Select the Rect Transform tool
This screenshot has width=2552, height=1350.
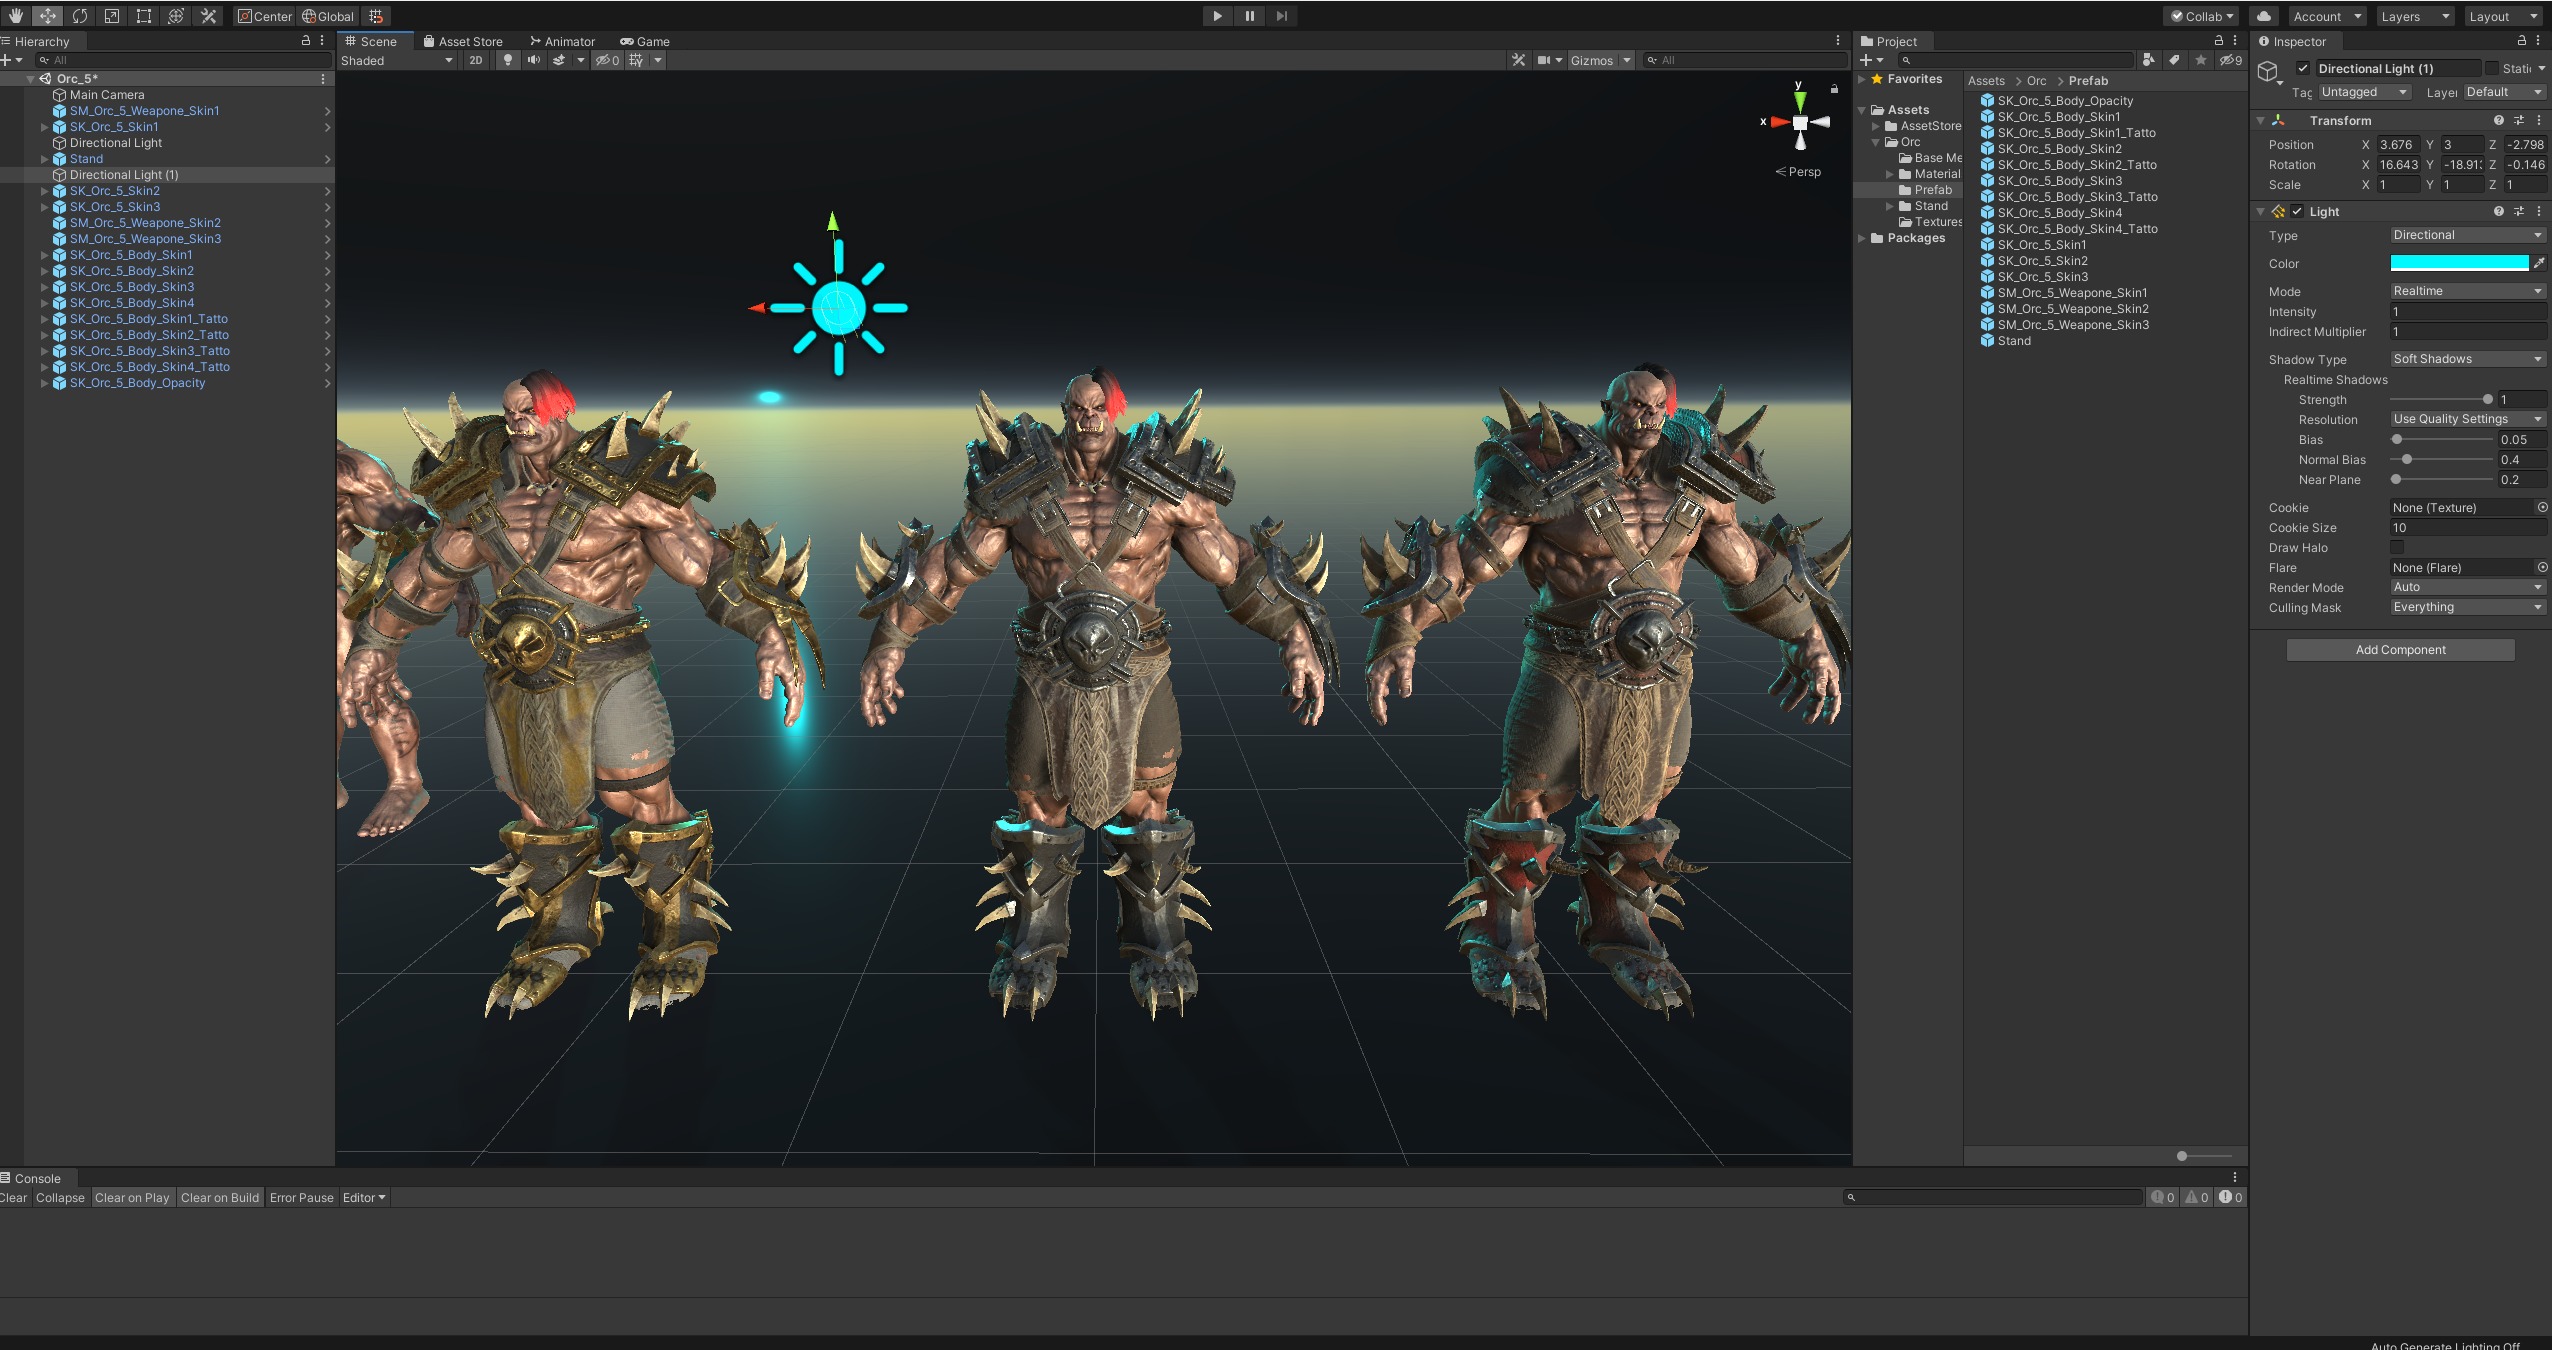(x=144, y=16)
